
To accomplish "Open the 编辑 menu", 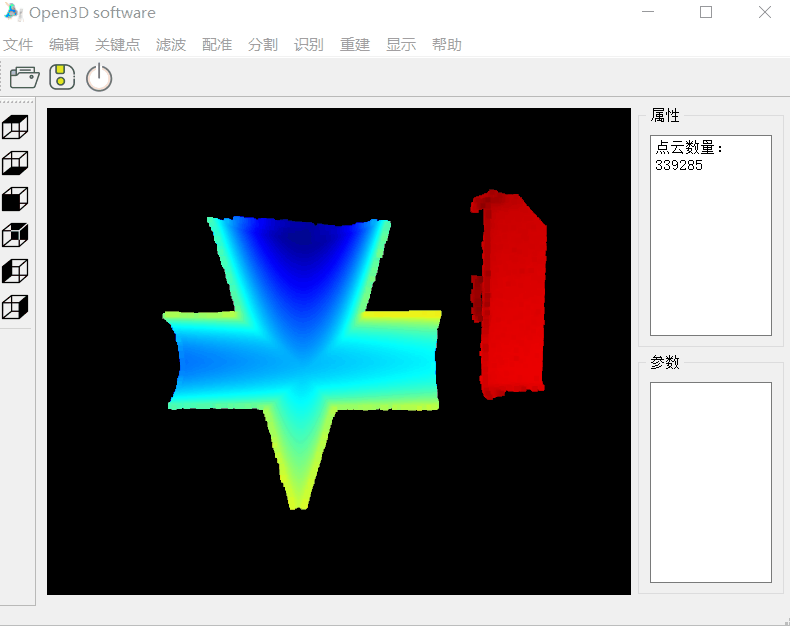I will [64, 44].
